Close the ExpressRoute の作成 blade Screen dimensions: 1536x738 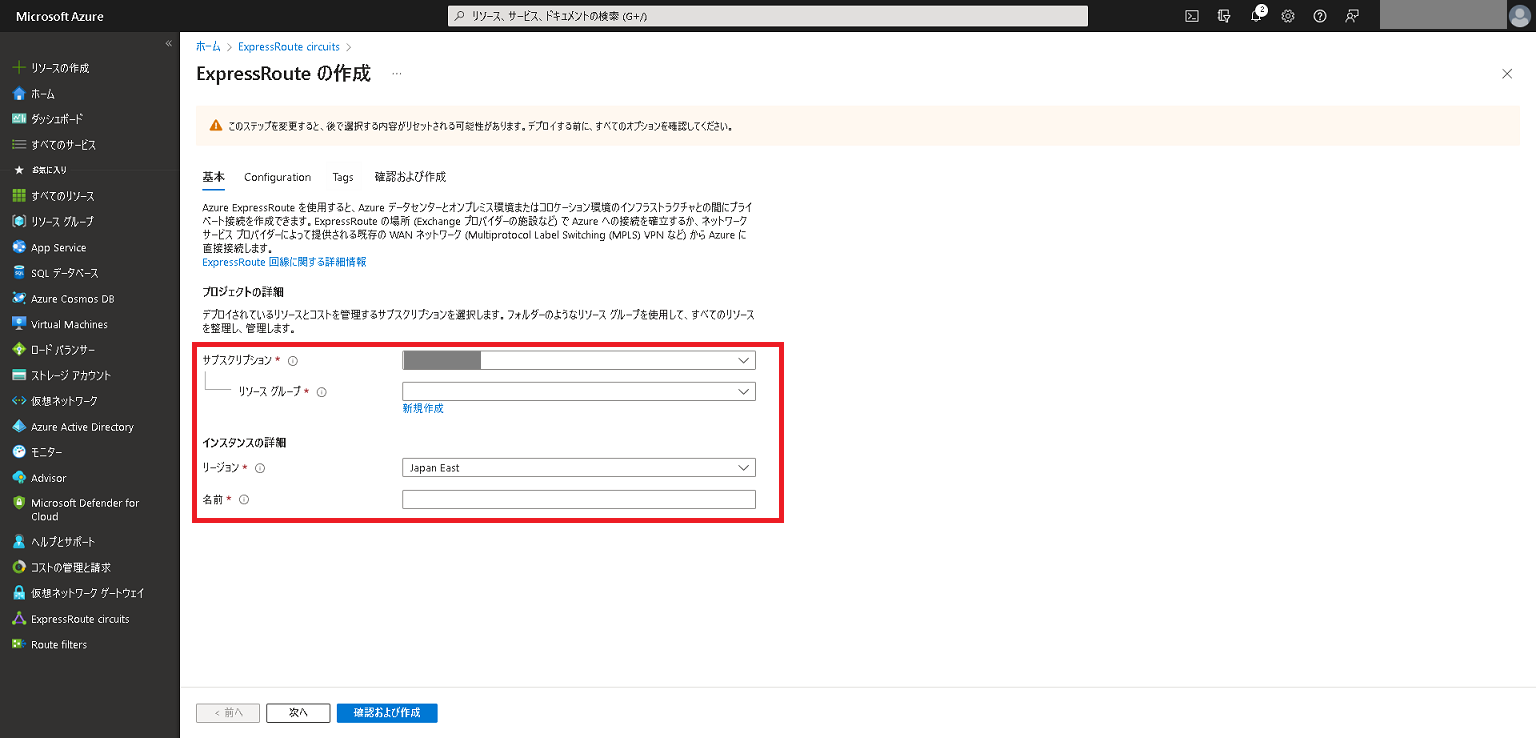[1507, 74]
